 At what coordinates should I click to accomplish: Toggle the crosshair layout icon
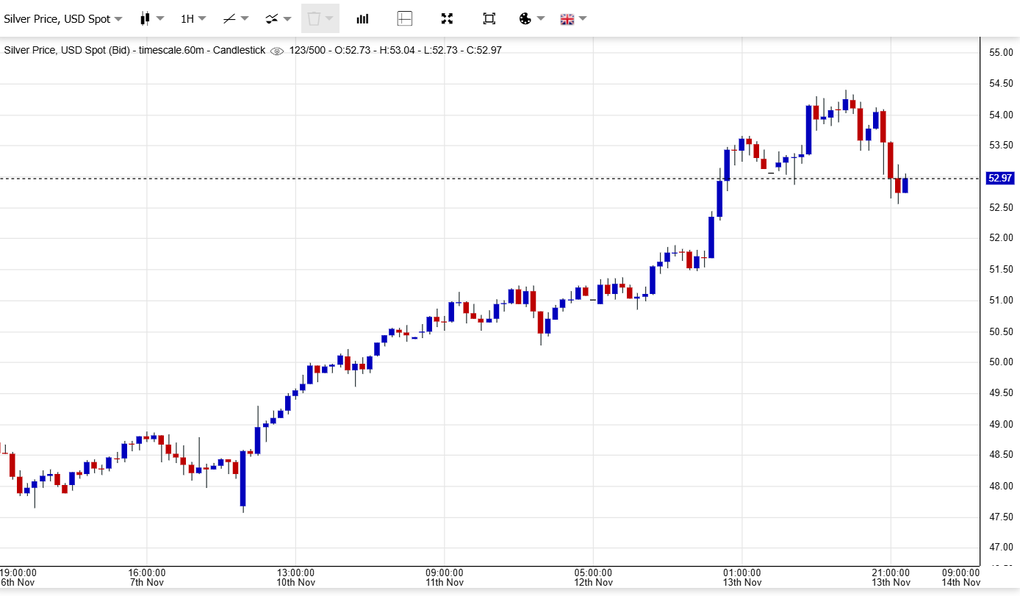coord(405,19)
